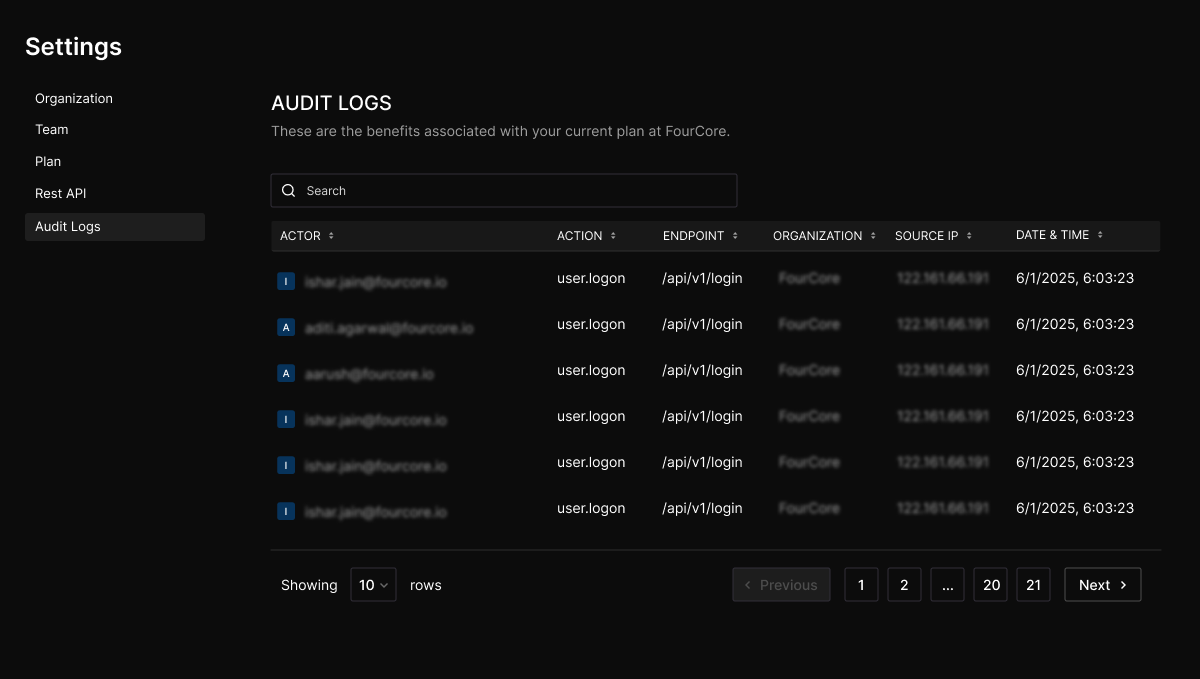Sort using the SOURCE IP arrows
This screenshot has height=679, width=1200.
pyautogui.click(x=969, y=236)
